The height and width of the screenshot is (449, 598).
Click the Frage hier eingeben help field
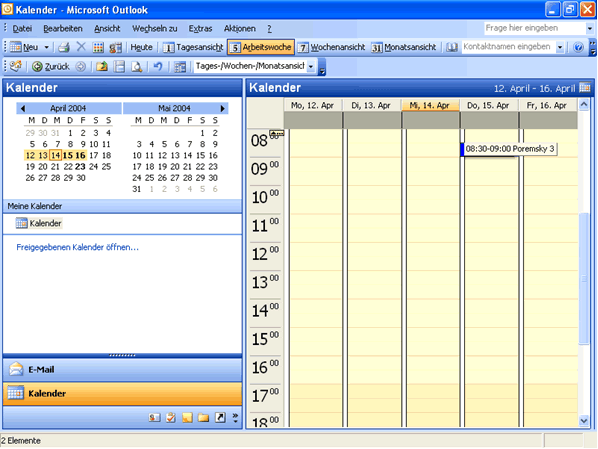click(535, 28)
